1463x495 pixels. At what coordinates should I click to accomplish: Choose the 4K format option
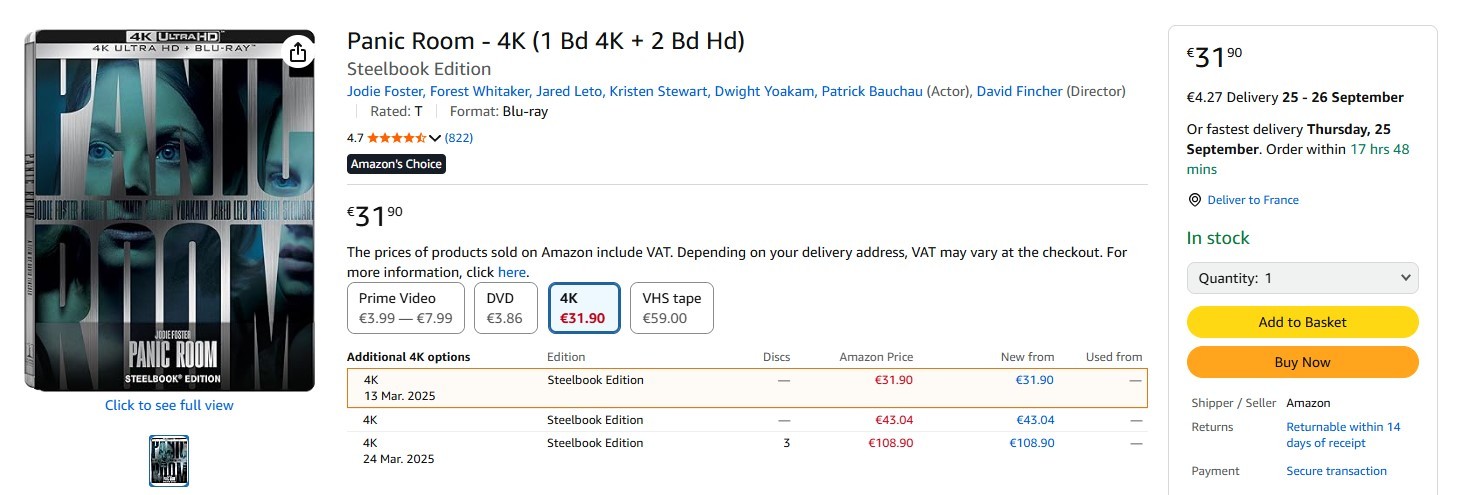coord(584,308)
